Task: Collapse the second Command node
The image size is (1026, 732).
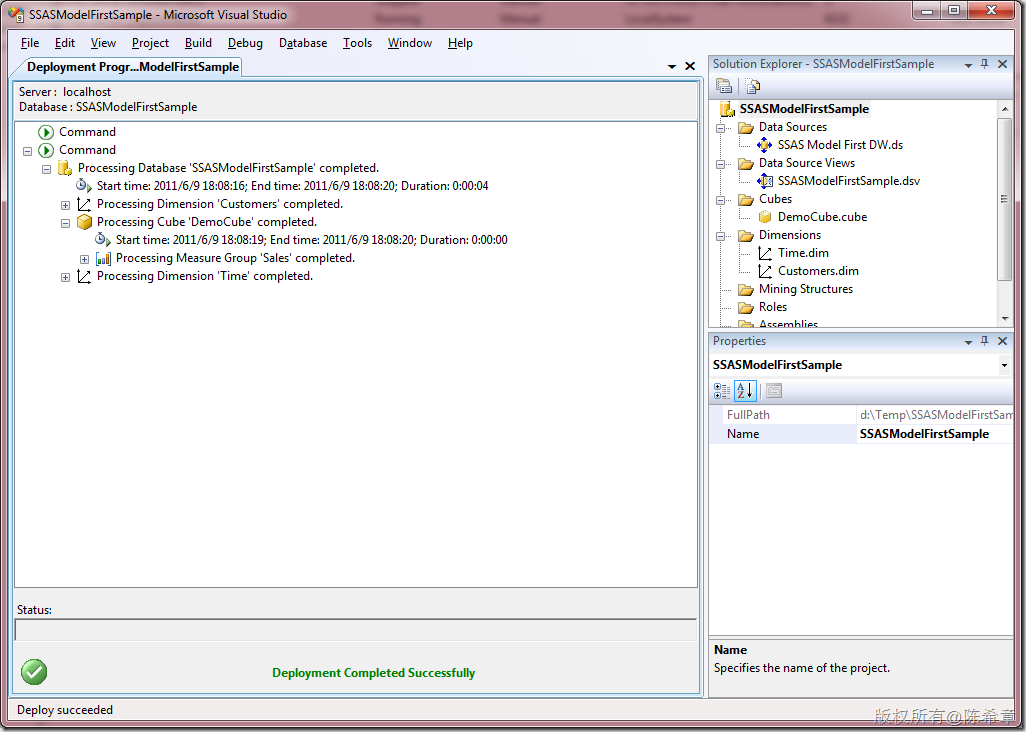Action: click(x=27, y=151)
